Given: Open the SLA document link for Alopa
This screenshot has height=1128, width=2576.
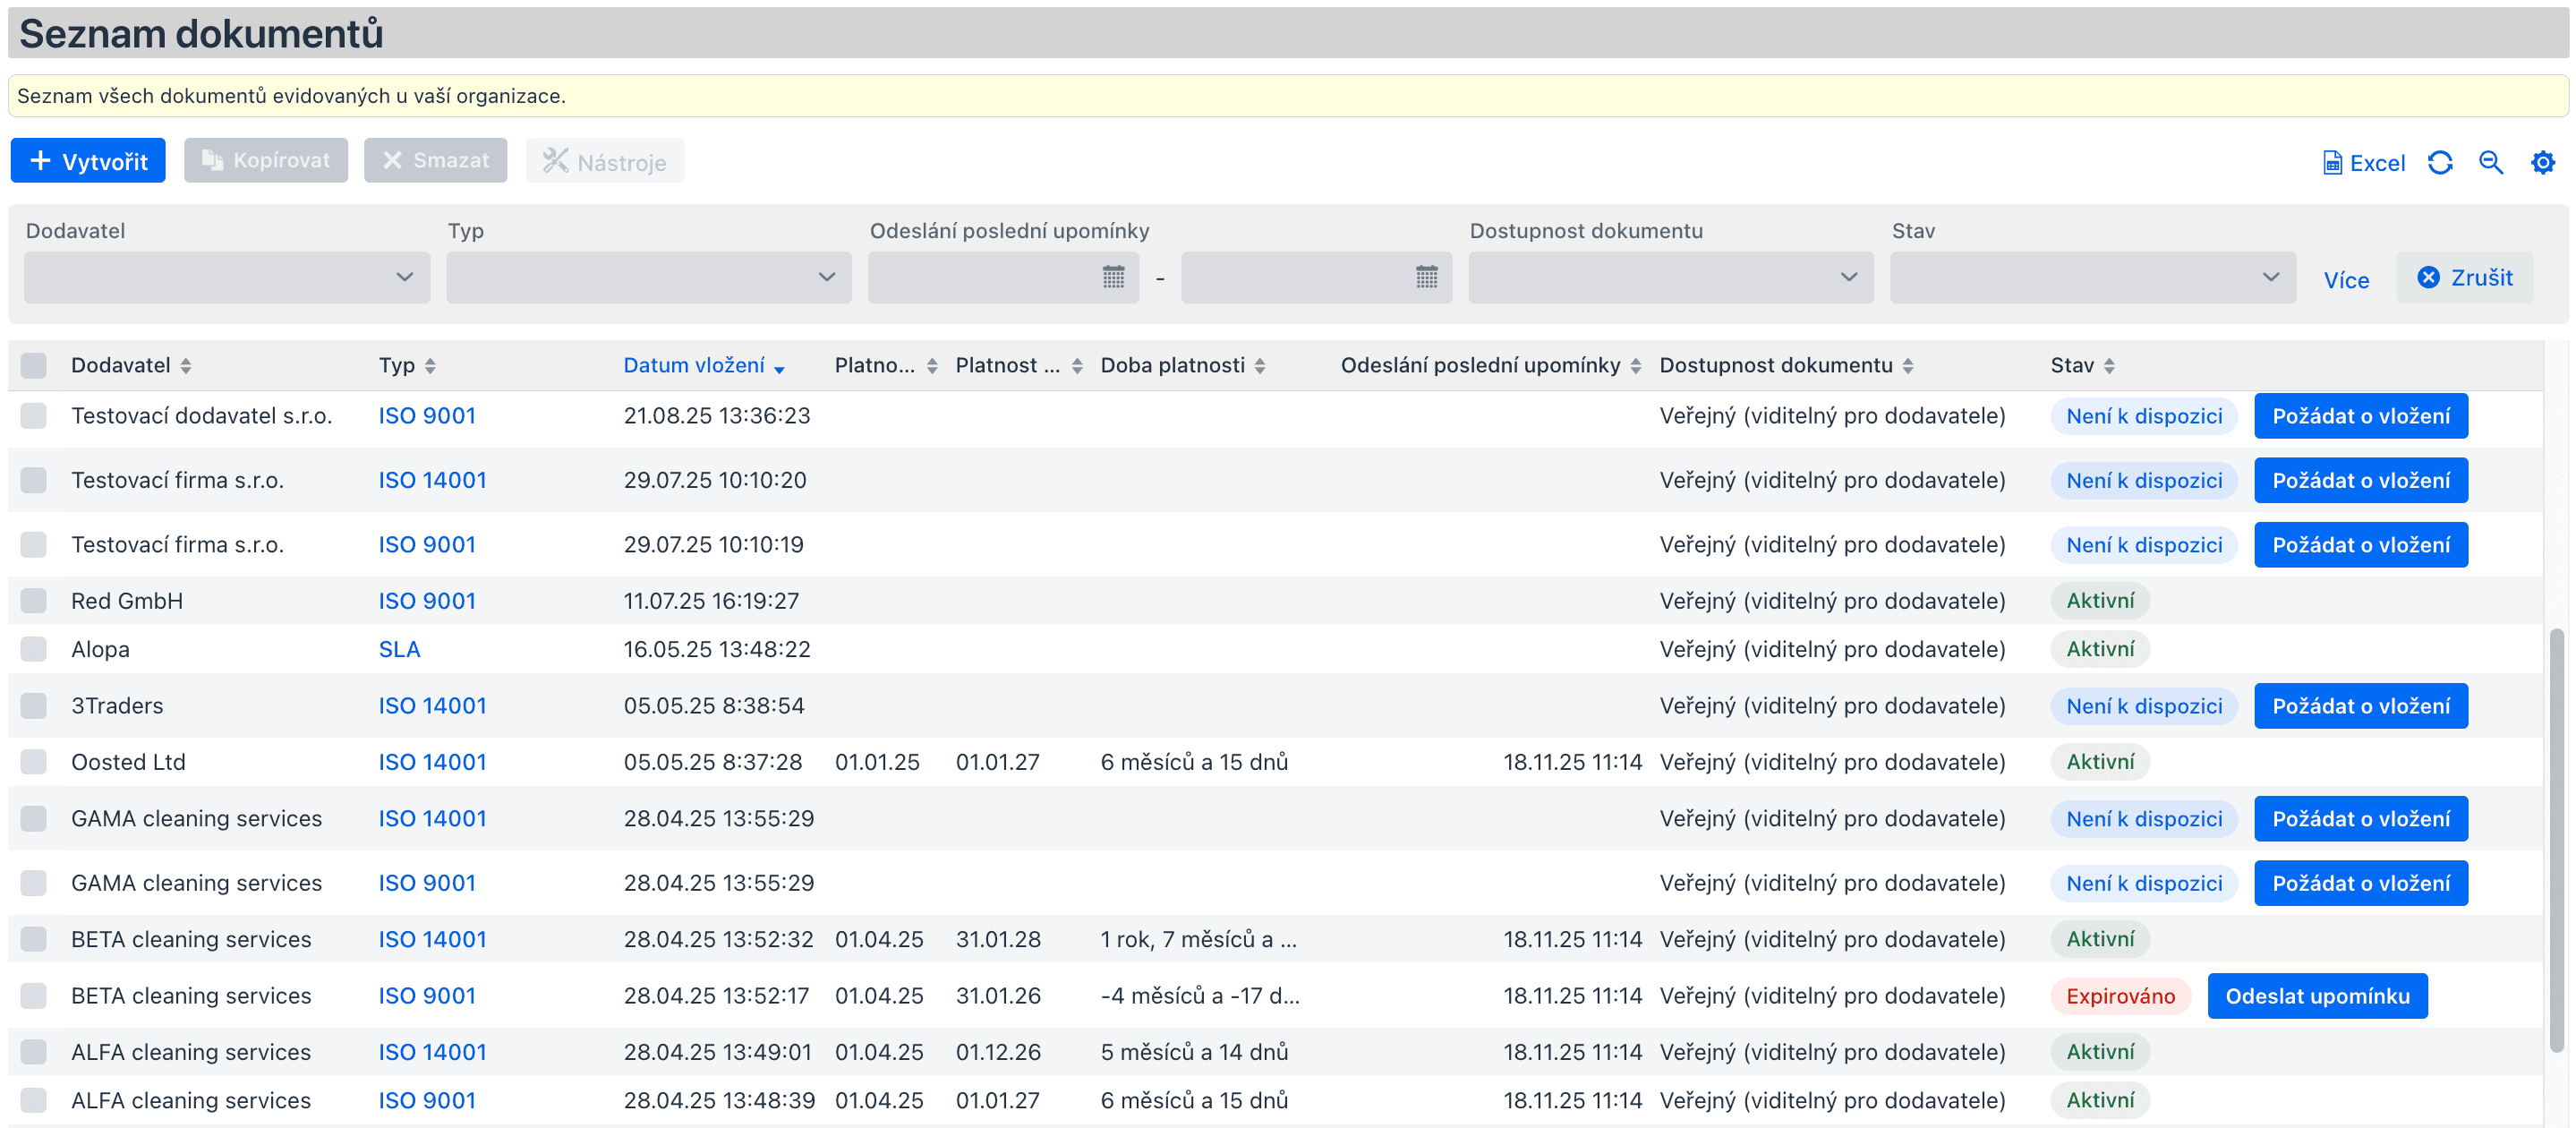Looking at the screenshot, I should tap(399, 649).
